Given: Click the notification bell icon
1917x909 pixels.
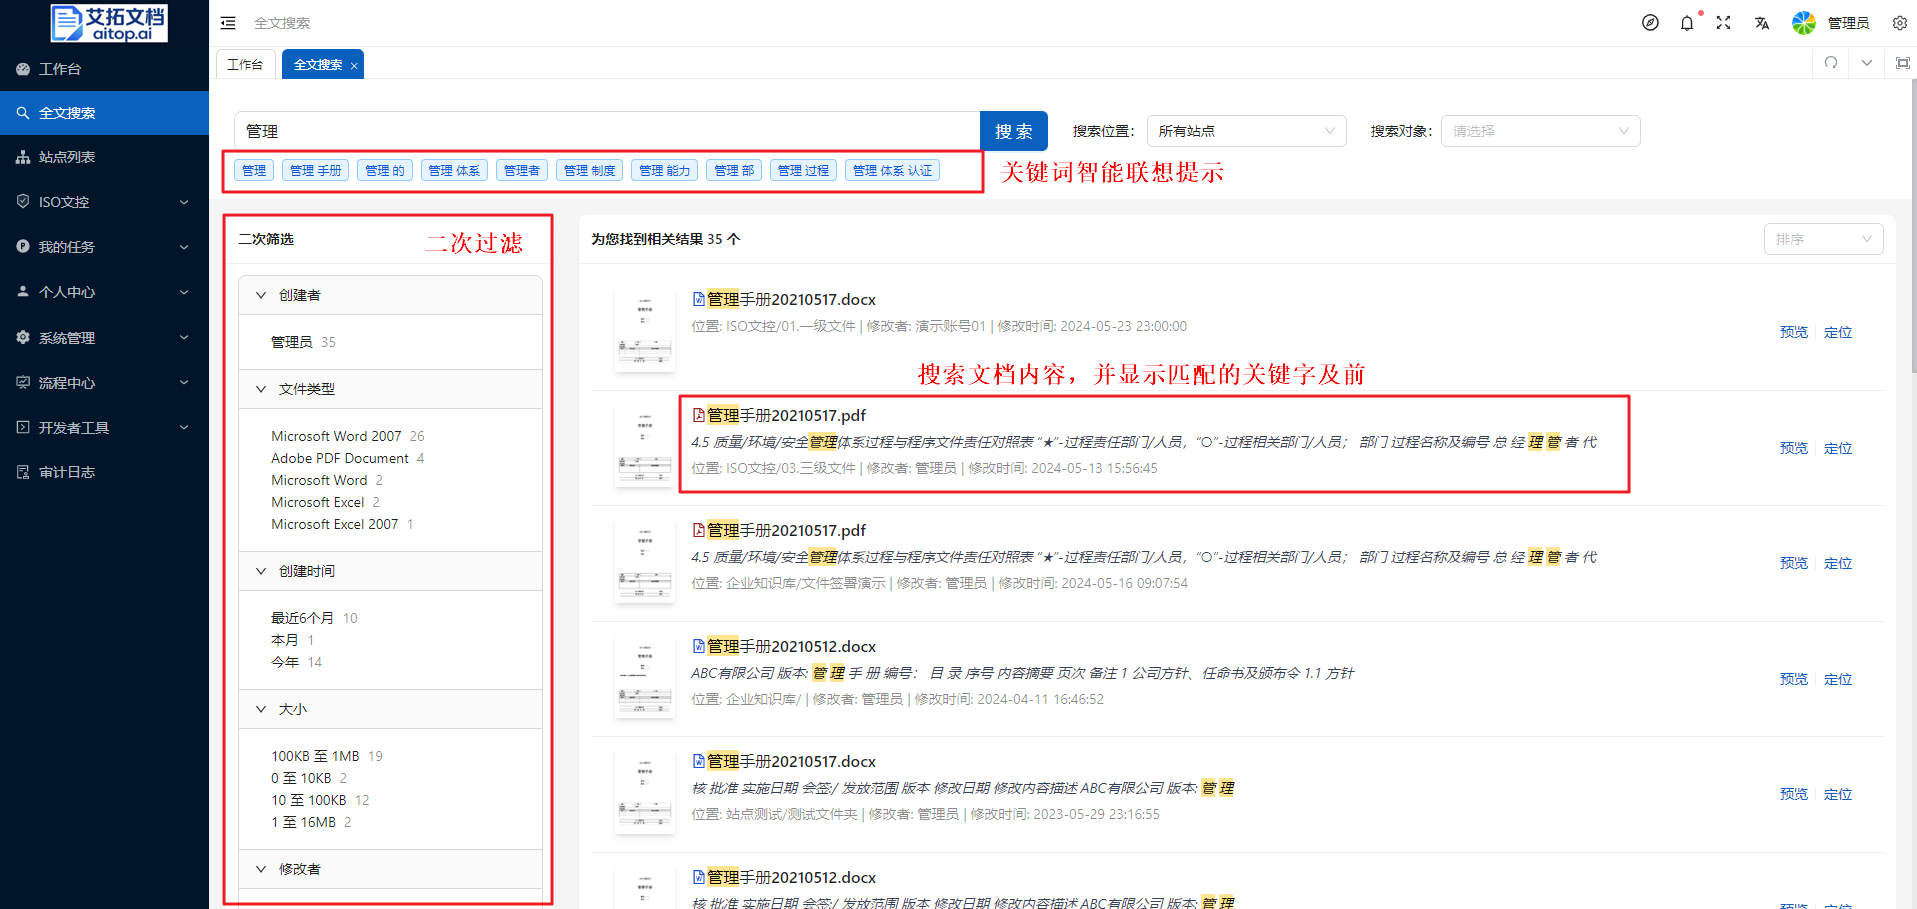Looking at the screenshot, I should (1687, 23).
